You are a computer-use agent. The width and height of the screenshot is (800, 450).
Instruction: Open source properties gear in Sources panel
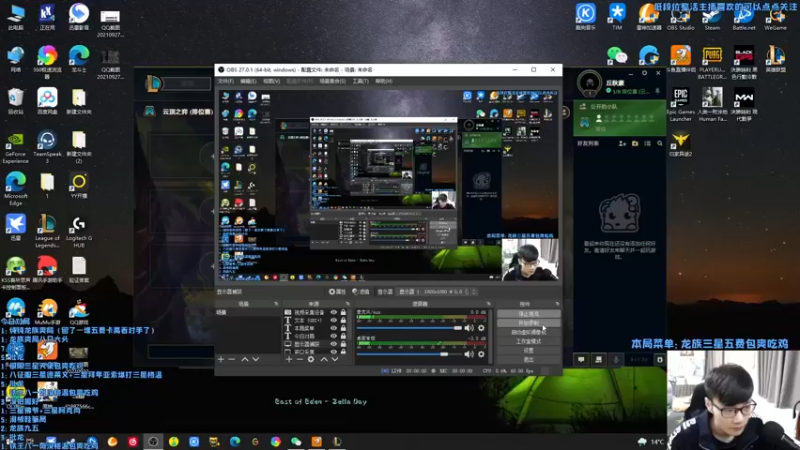(311, 360)
